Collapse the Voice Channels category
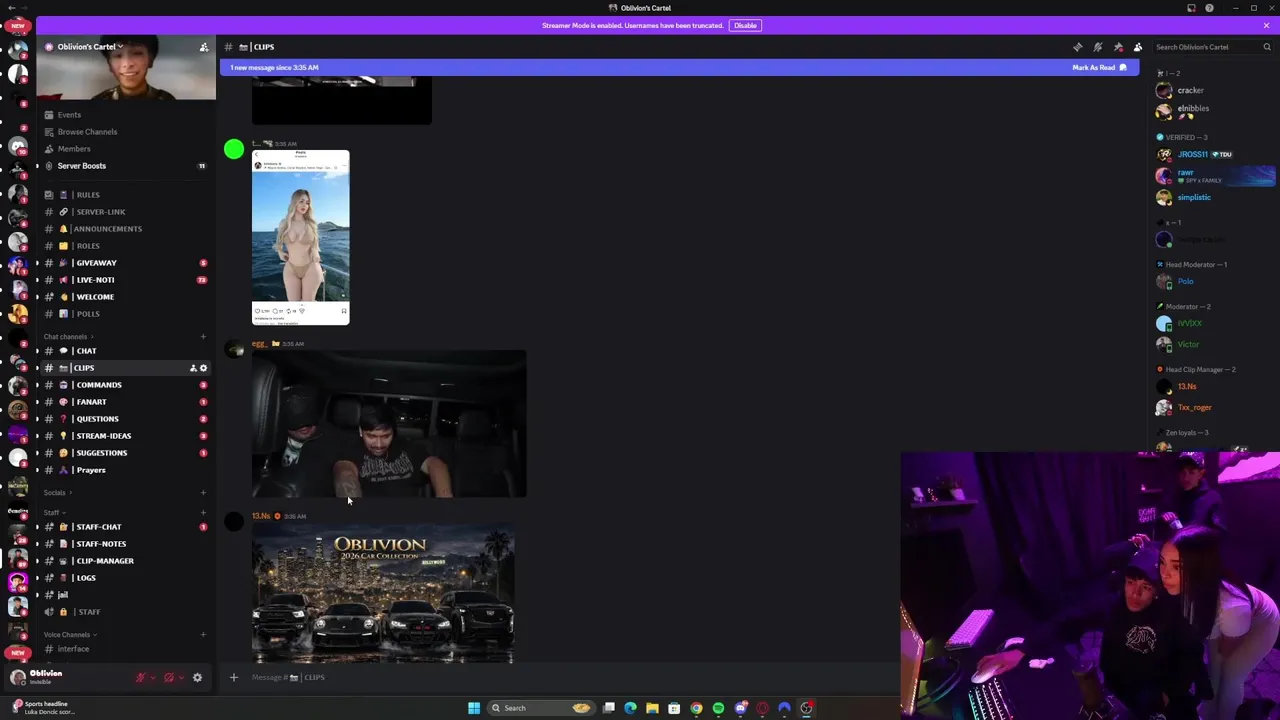 tap(68, 635)
